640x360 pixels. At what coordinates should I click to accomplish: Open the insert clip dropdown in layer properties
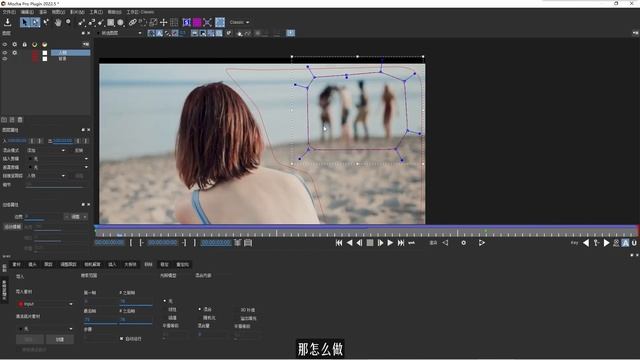(58, 159)
